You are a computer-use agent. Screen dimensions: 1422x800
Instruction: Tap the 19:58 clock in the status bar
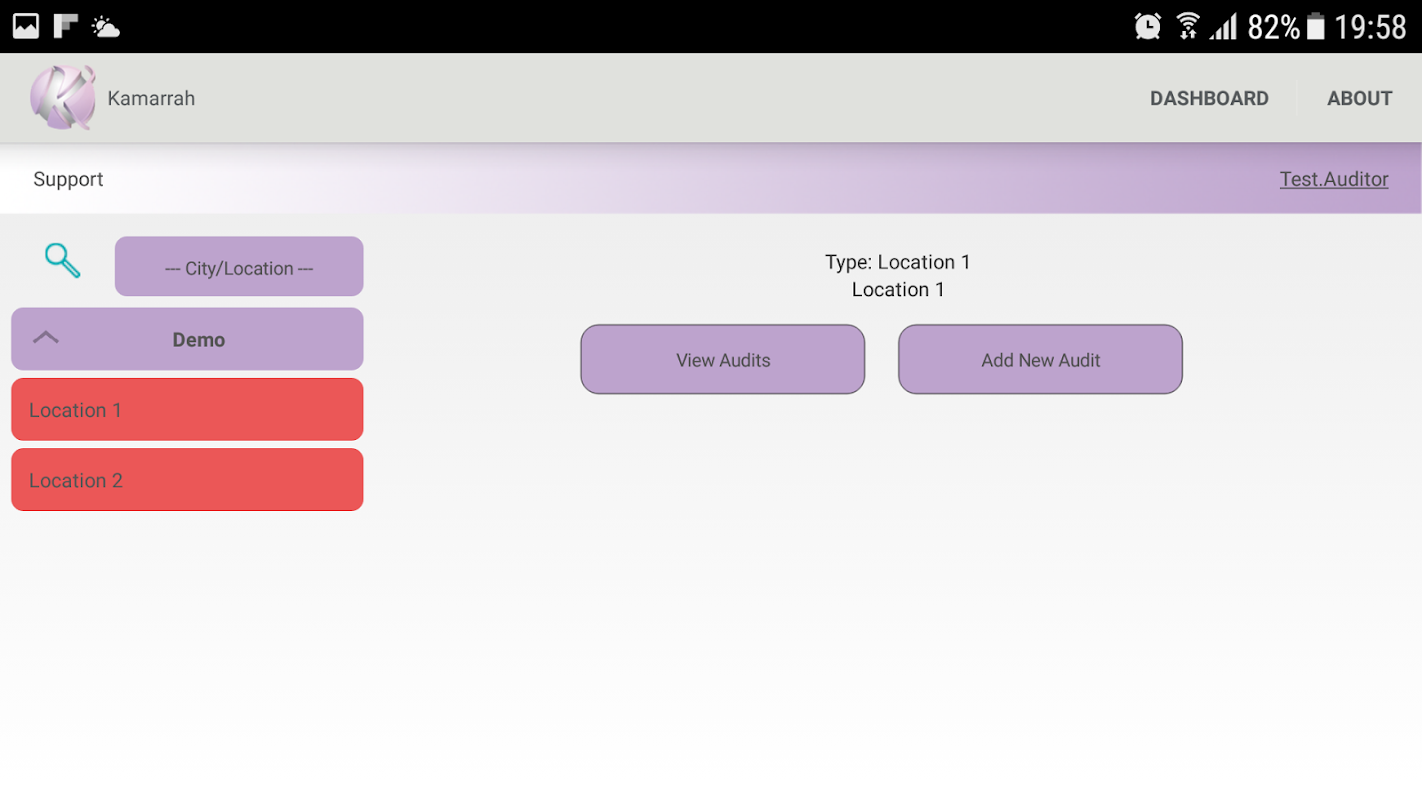point(1370,27)
